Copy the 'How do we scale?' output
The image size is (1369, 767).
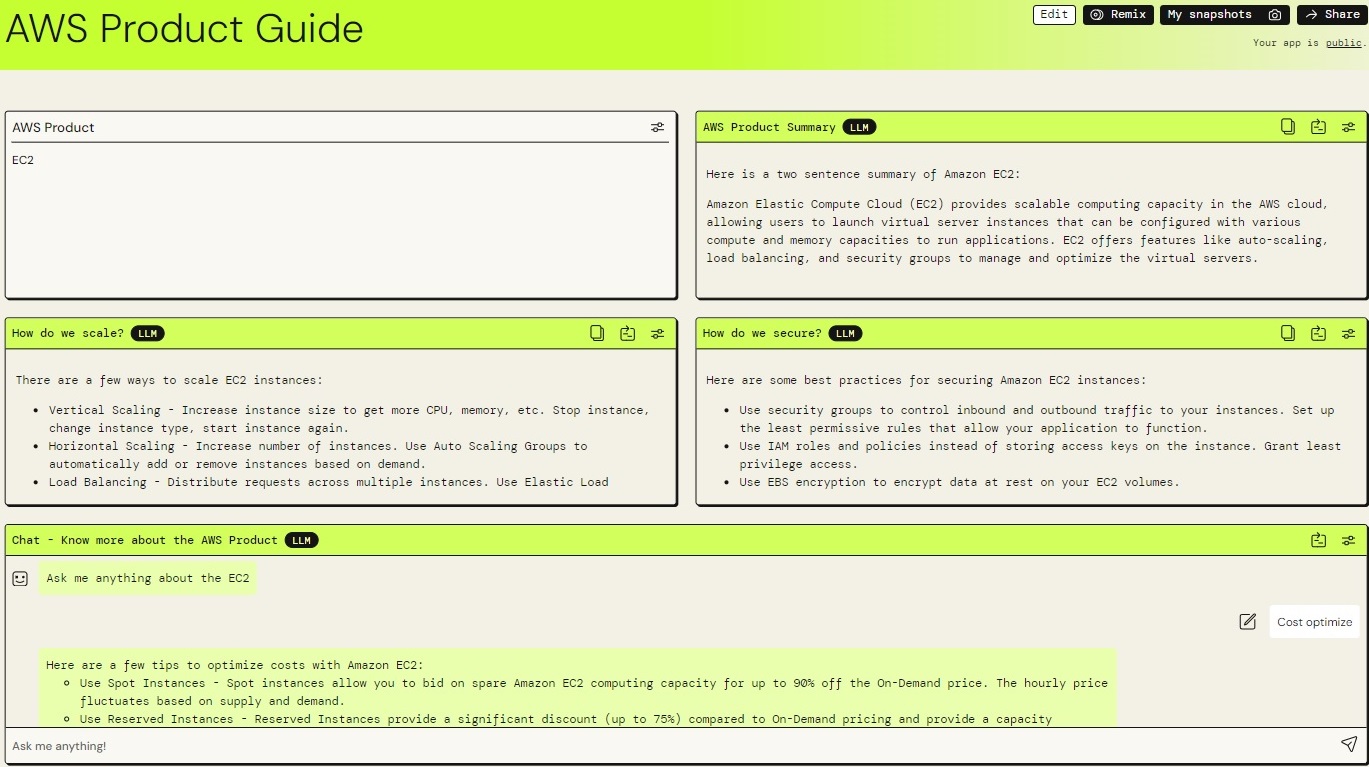(597, 333)
